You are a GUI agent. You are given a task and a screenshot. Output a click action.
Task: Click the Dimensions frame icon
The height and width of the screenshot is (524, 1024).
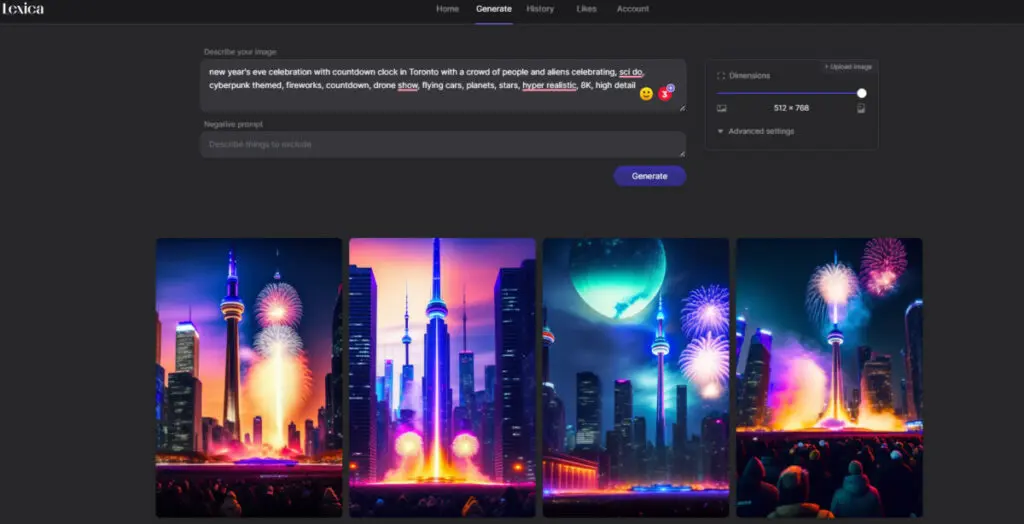coord(721,76)
